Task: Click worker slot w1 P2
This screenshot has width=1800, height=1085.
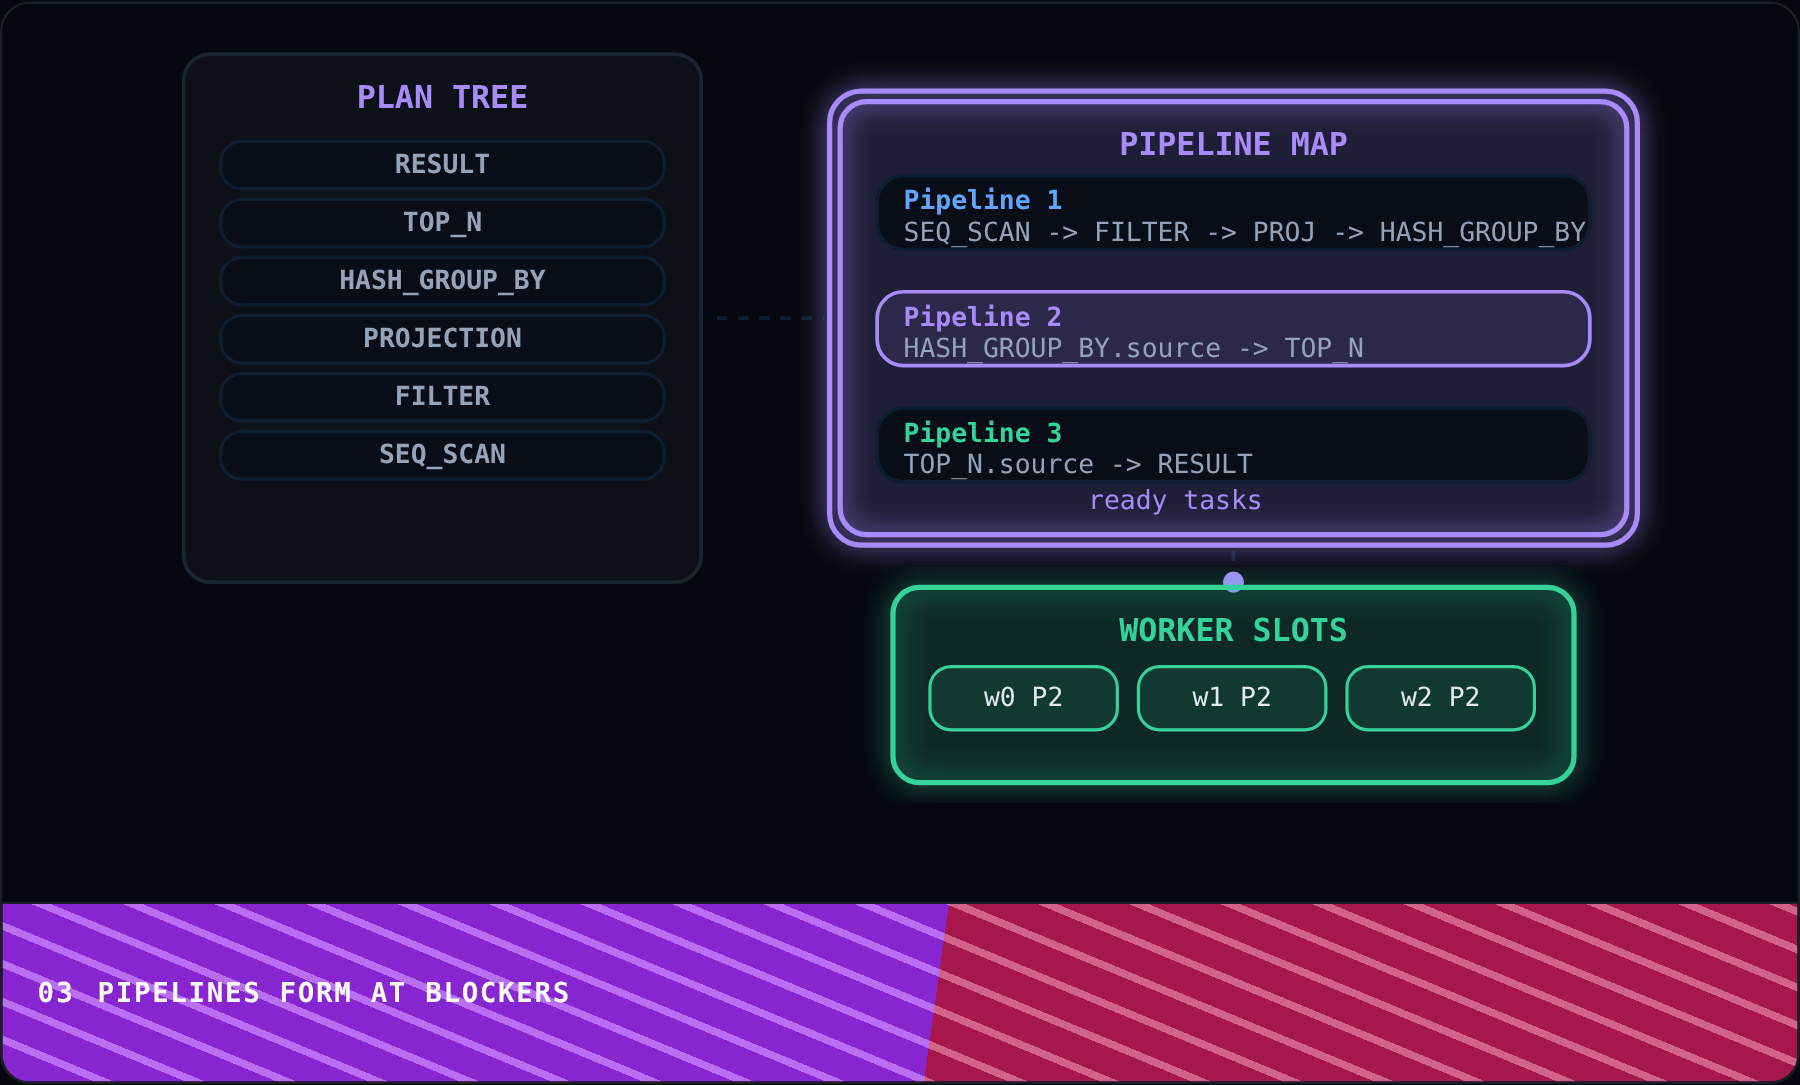Action: point(1232,698)
